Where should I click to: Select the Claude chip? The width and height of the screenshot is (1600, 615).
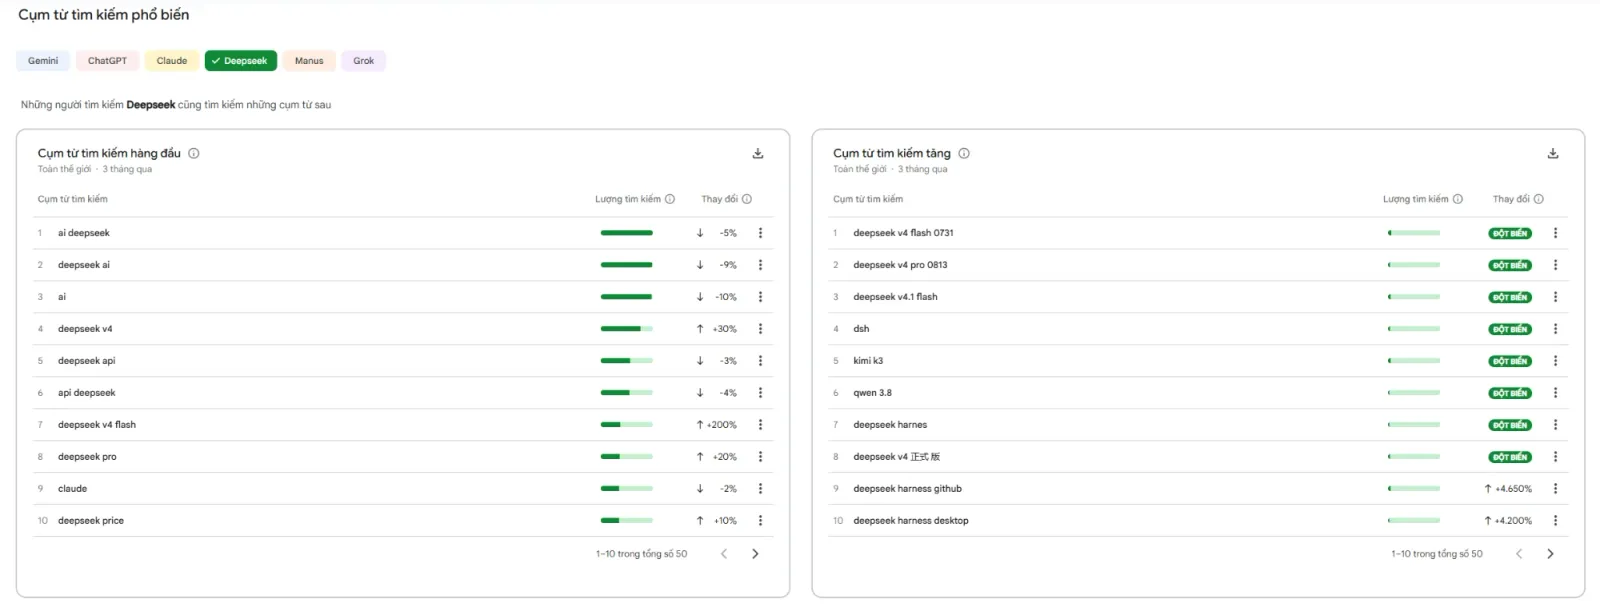(172, 61)
